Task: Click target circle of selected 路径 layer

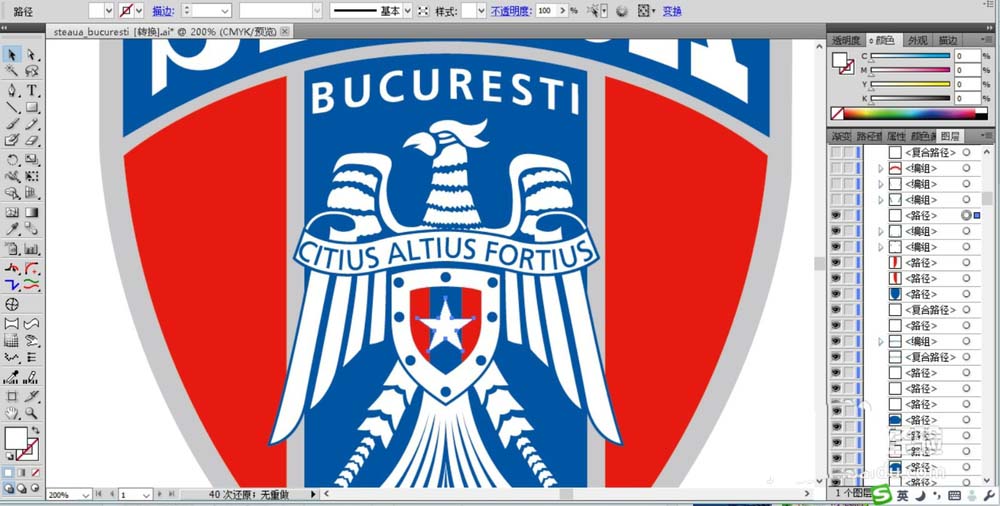Action: 966,216
